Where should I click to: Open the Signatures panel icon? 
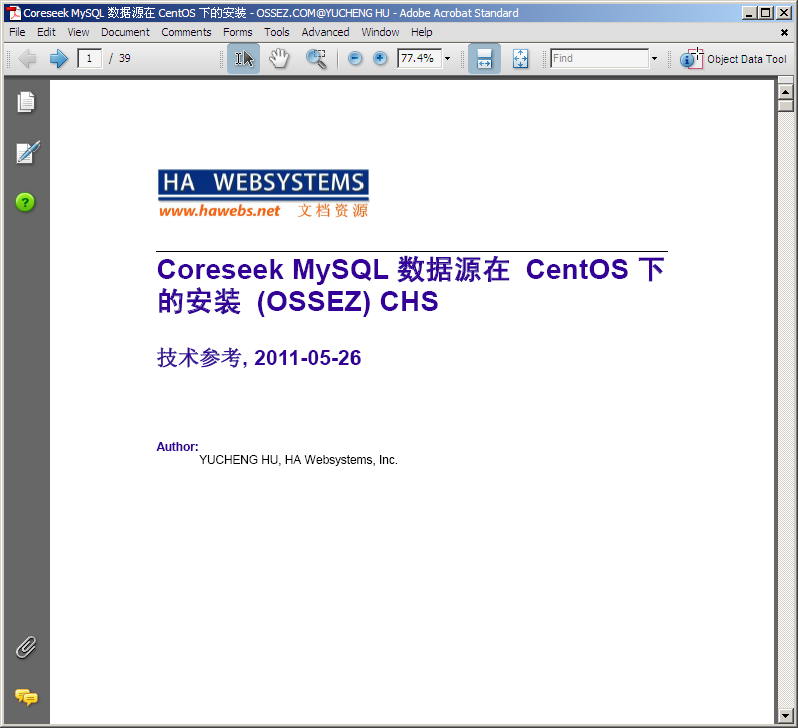tap(27, 152)
